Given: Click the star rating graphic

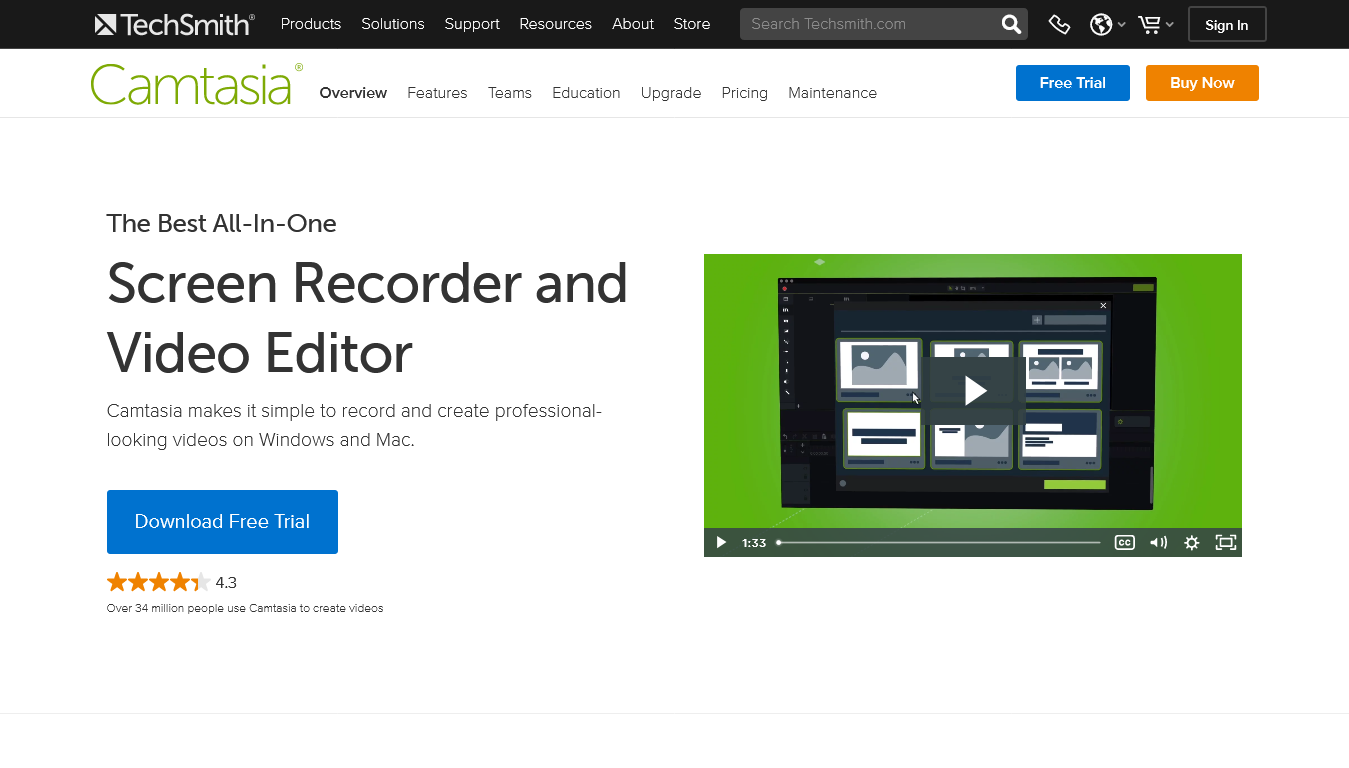Looking at the screenshot, I should [x=159, y=582].
